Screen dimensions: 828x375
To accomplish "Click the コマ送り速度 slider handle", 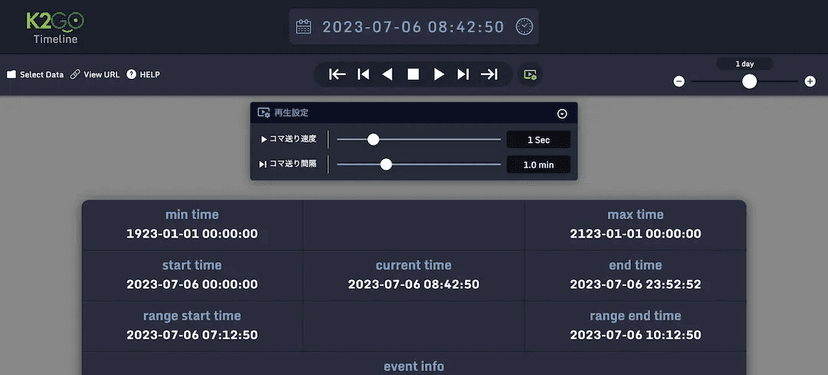I will [373, 139].
